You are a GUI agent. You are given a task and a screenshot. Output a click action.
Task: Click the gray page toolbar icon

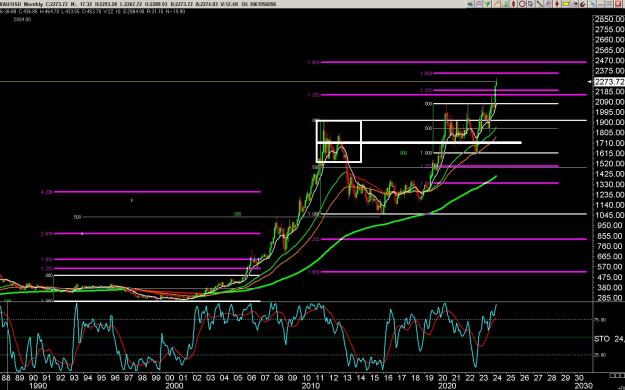[531, 4]
